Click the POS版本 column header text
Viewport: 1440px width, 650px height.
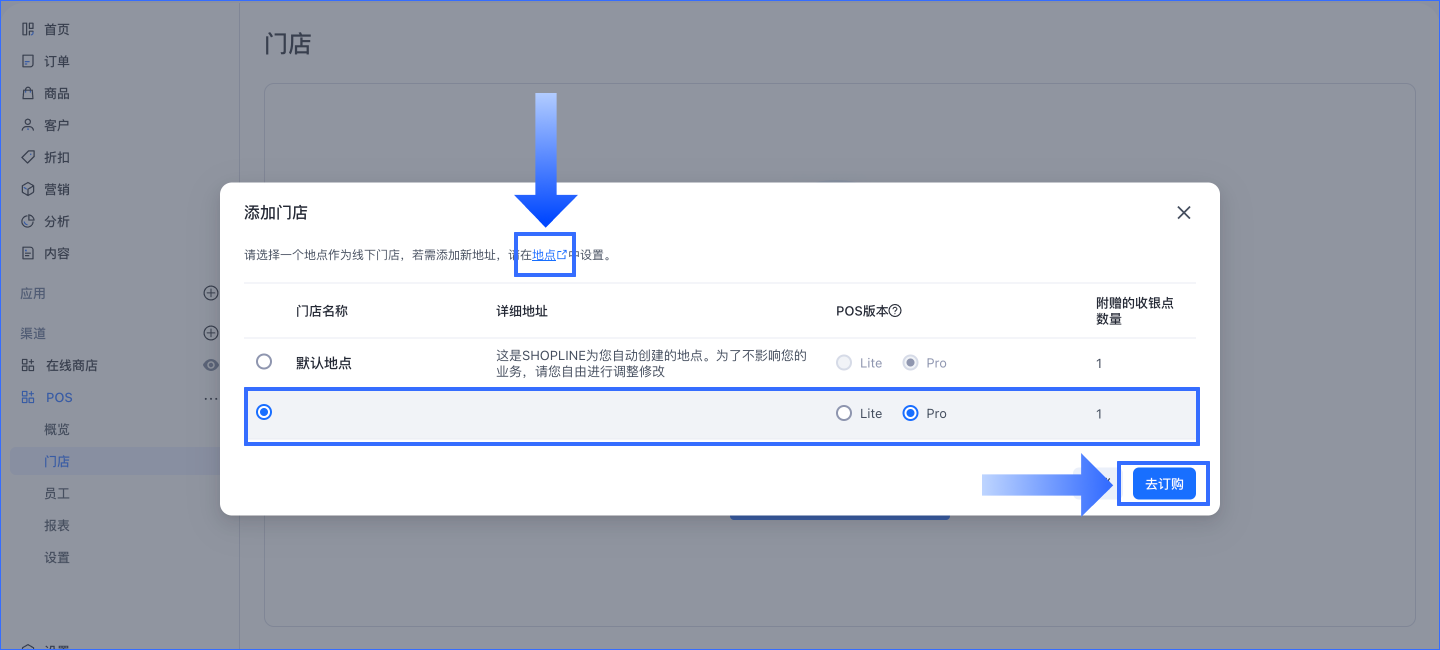861,311
